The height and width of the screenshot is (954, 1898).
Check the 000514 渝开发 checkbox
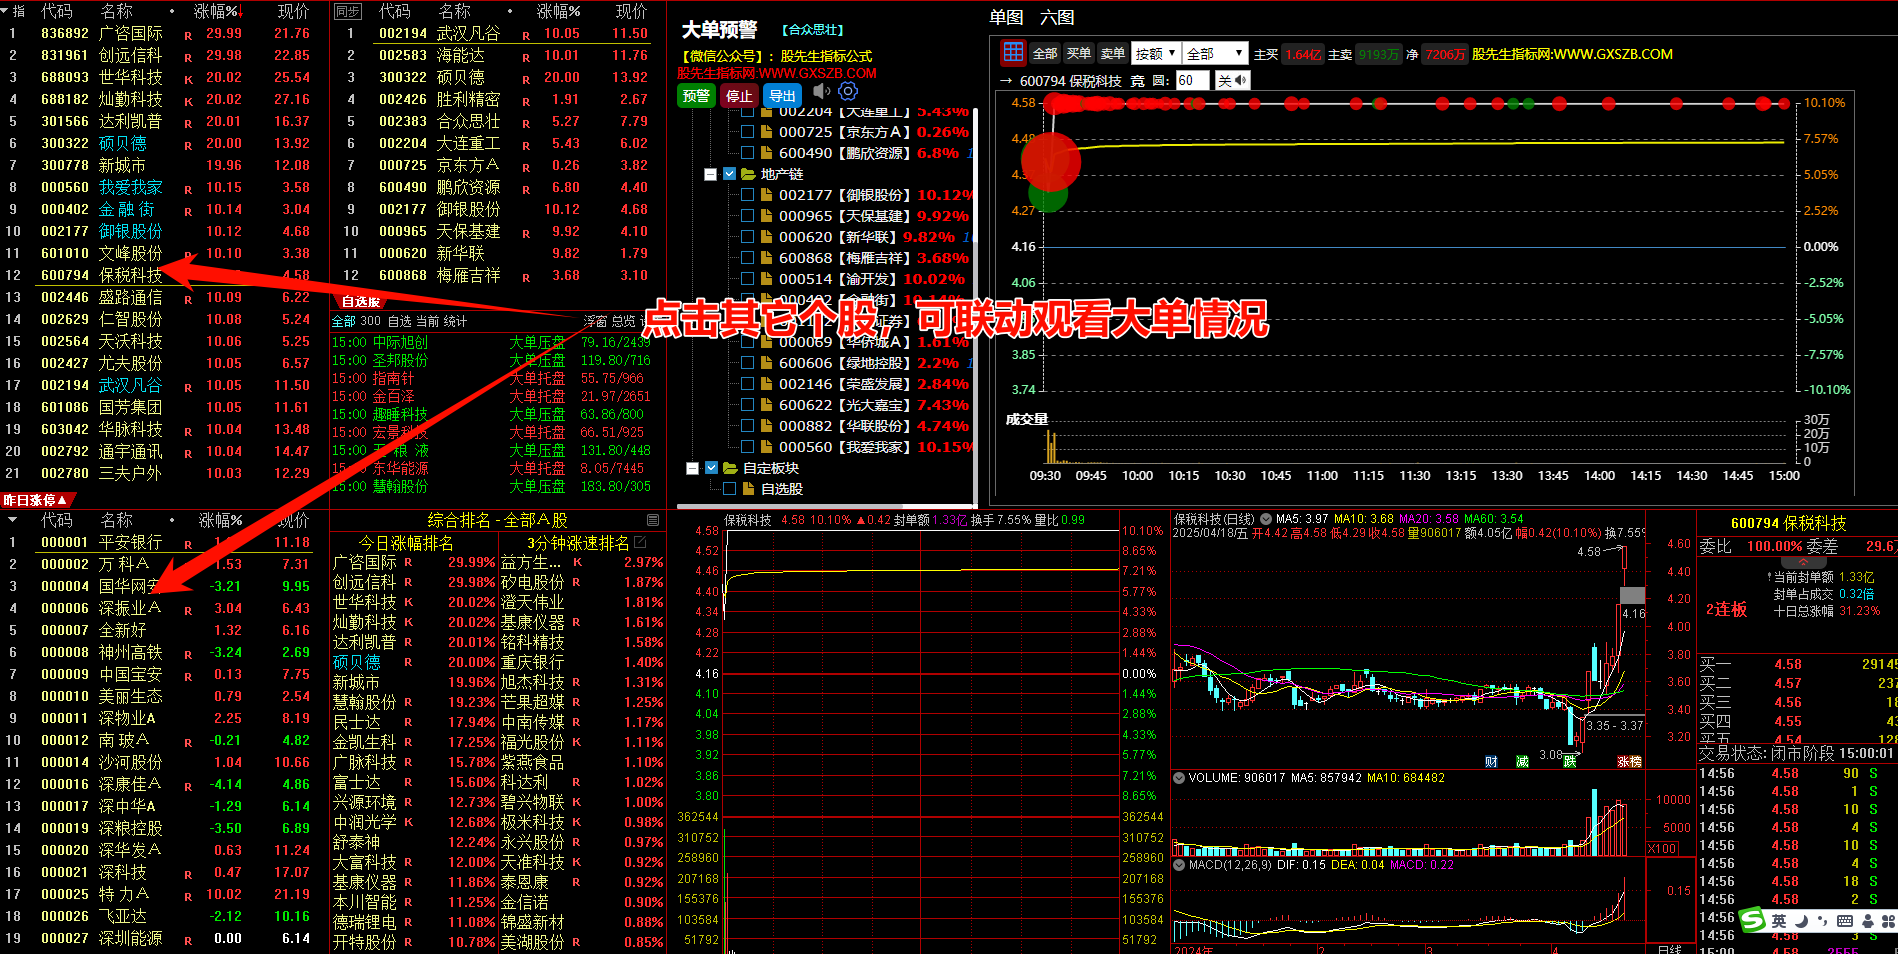coord(748,279)
